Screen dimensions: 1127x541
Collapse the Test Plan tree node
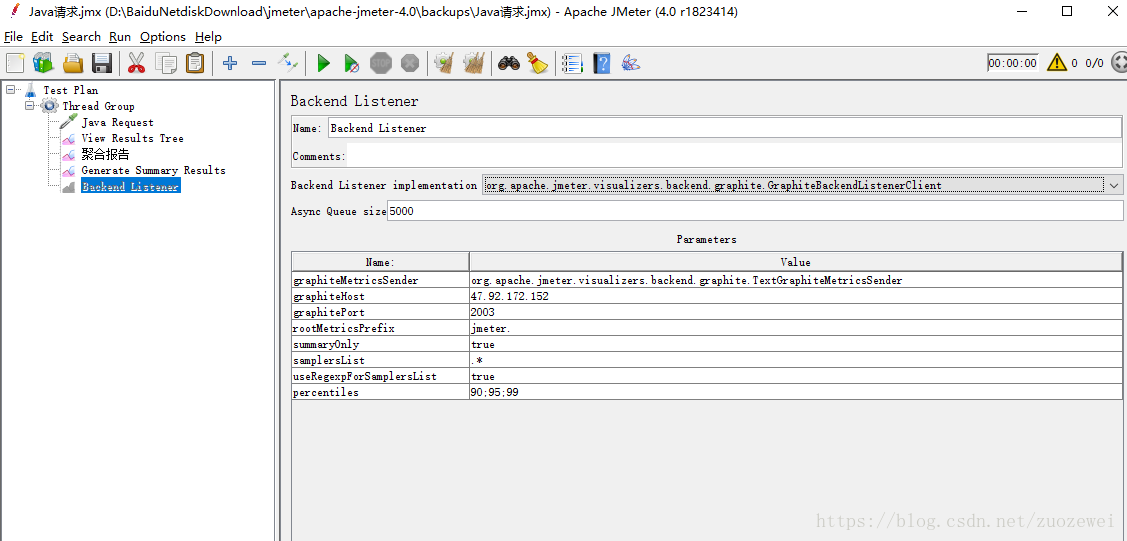tap(10, 90)
